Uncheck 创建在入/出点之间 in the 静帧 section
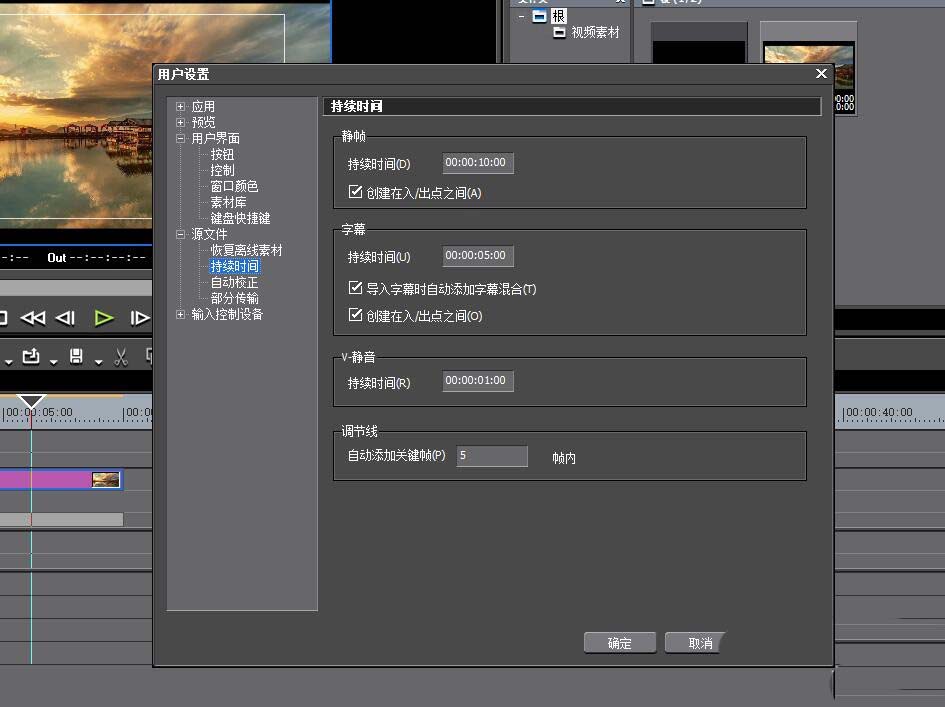The height and width of the screenshot is (707, 945). point(354,190)
